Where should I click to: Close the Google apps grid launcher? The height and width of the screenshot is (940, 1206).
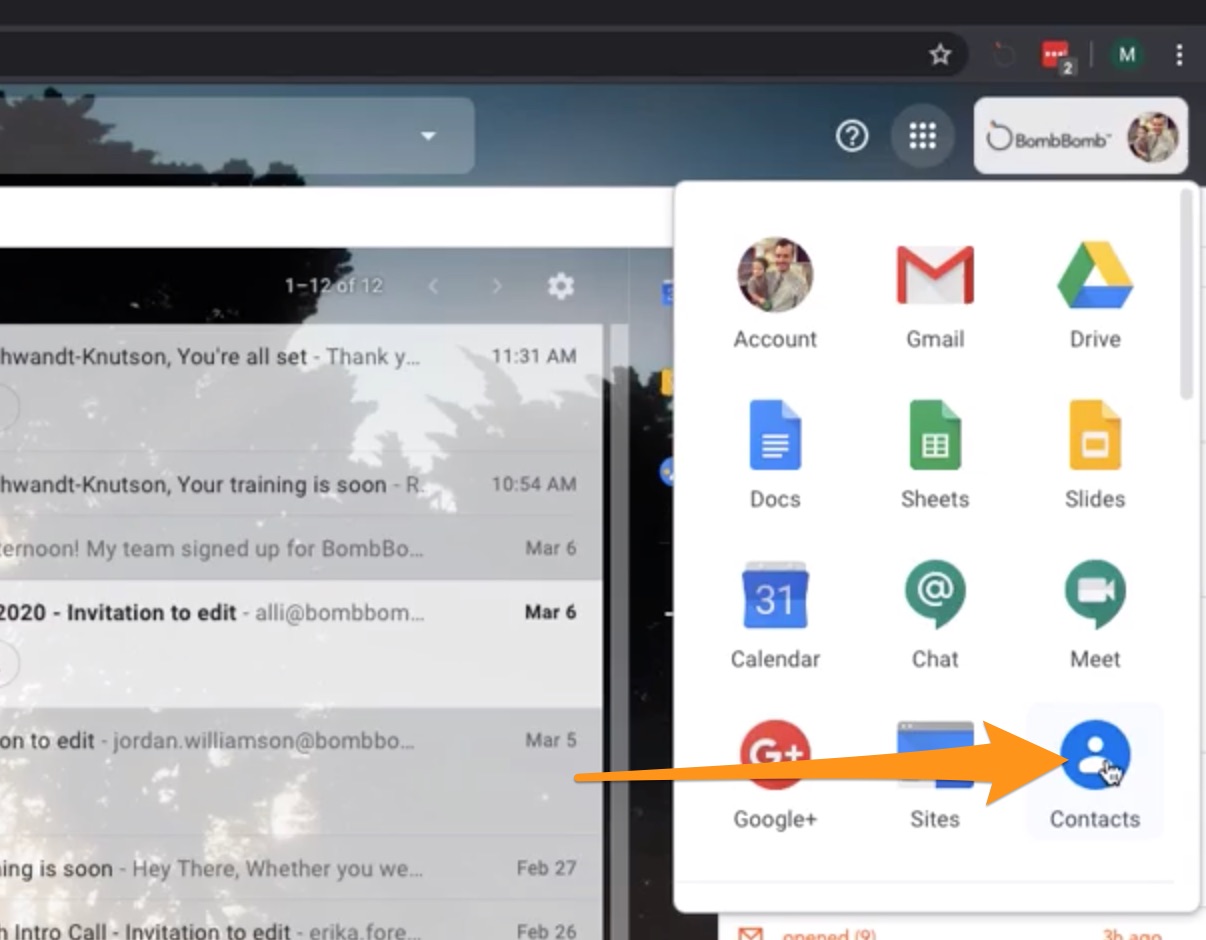coord(922,135)
